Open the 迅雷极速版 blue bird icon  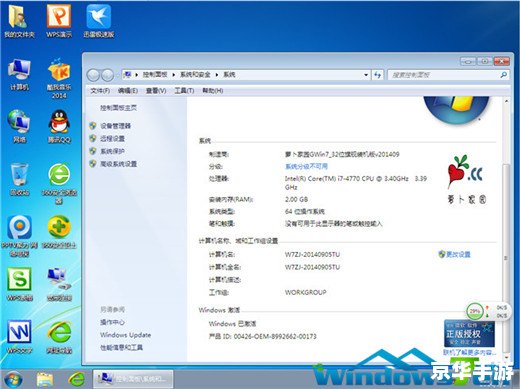point(99,21)
